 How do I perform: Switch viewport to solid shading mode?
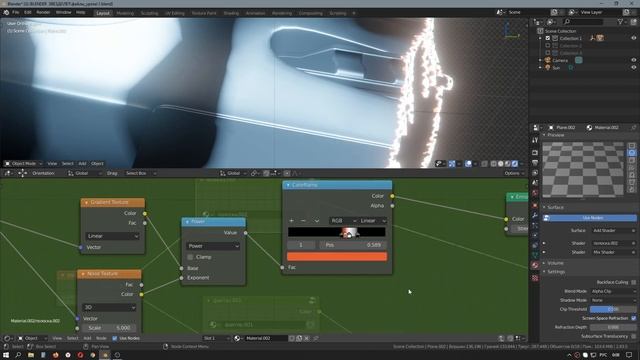pyautogui.click(x=501, y=164)
